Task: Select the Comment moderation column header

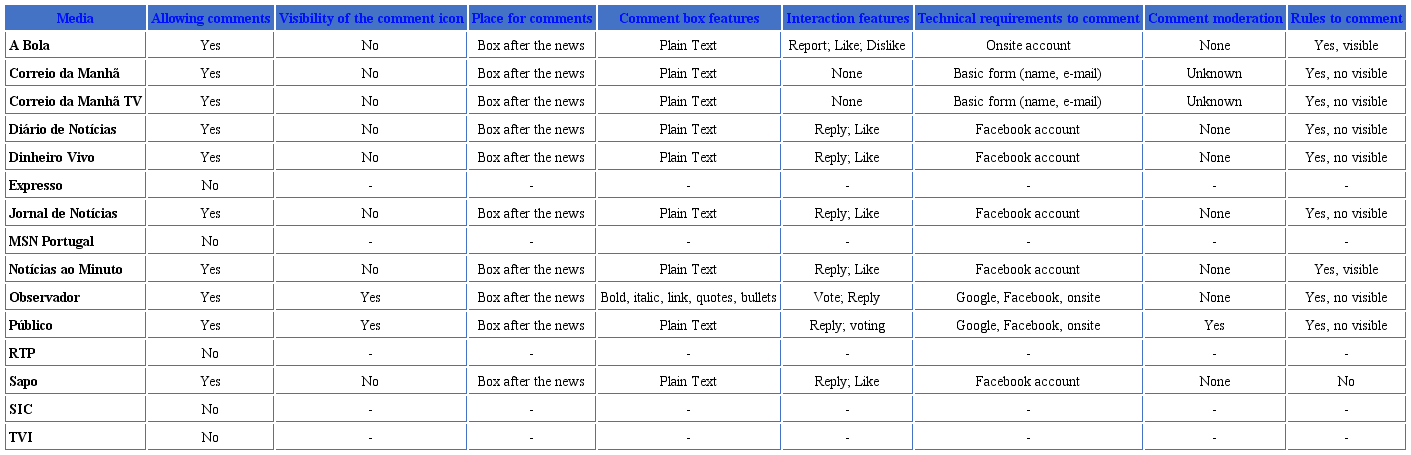Action: coord(1215,18)
